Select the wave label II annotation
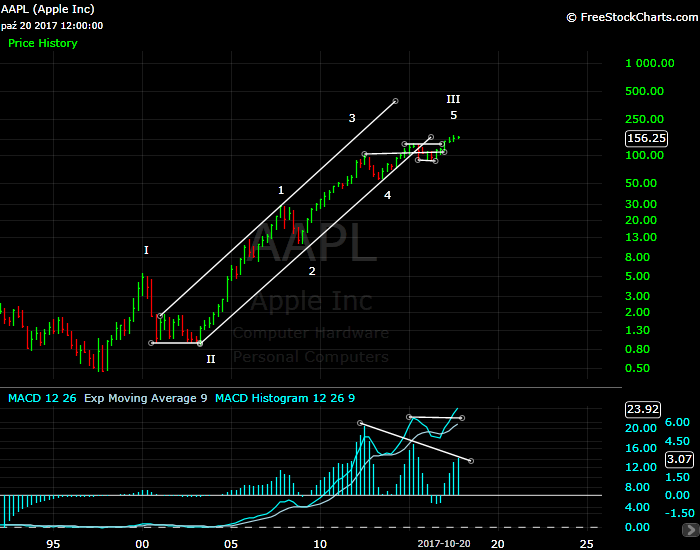 pyautogui.click(x=211, y=359)
